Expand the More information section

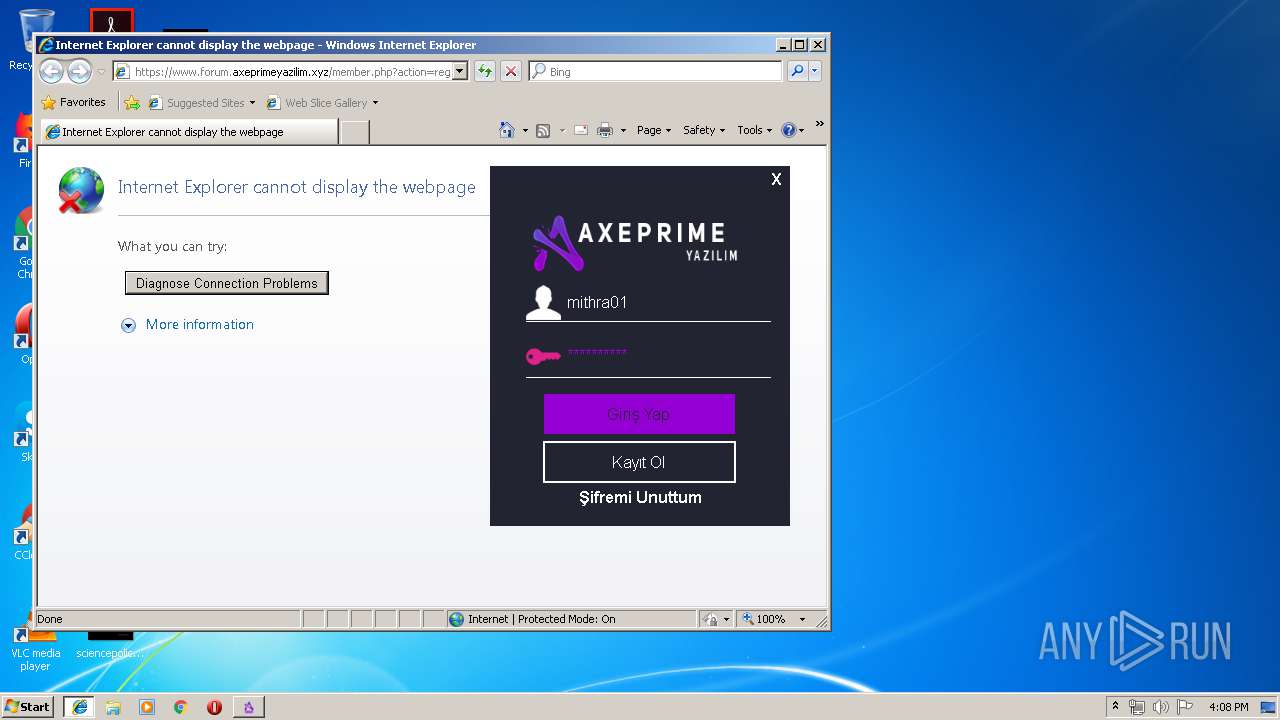pyautogui.click(x=187, y=325)
